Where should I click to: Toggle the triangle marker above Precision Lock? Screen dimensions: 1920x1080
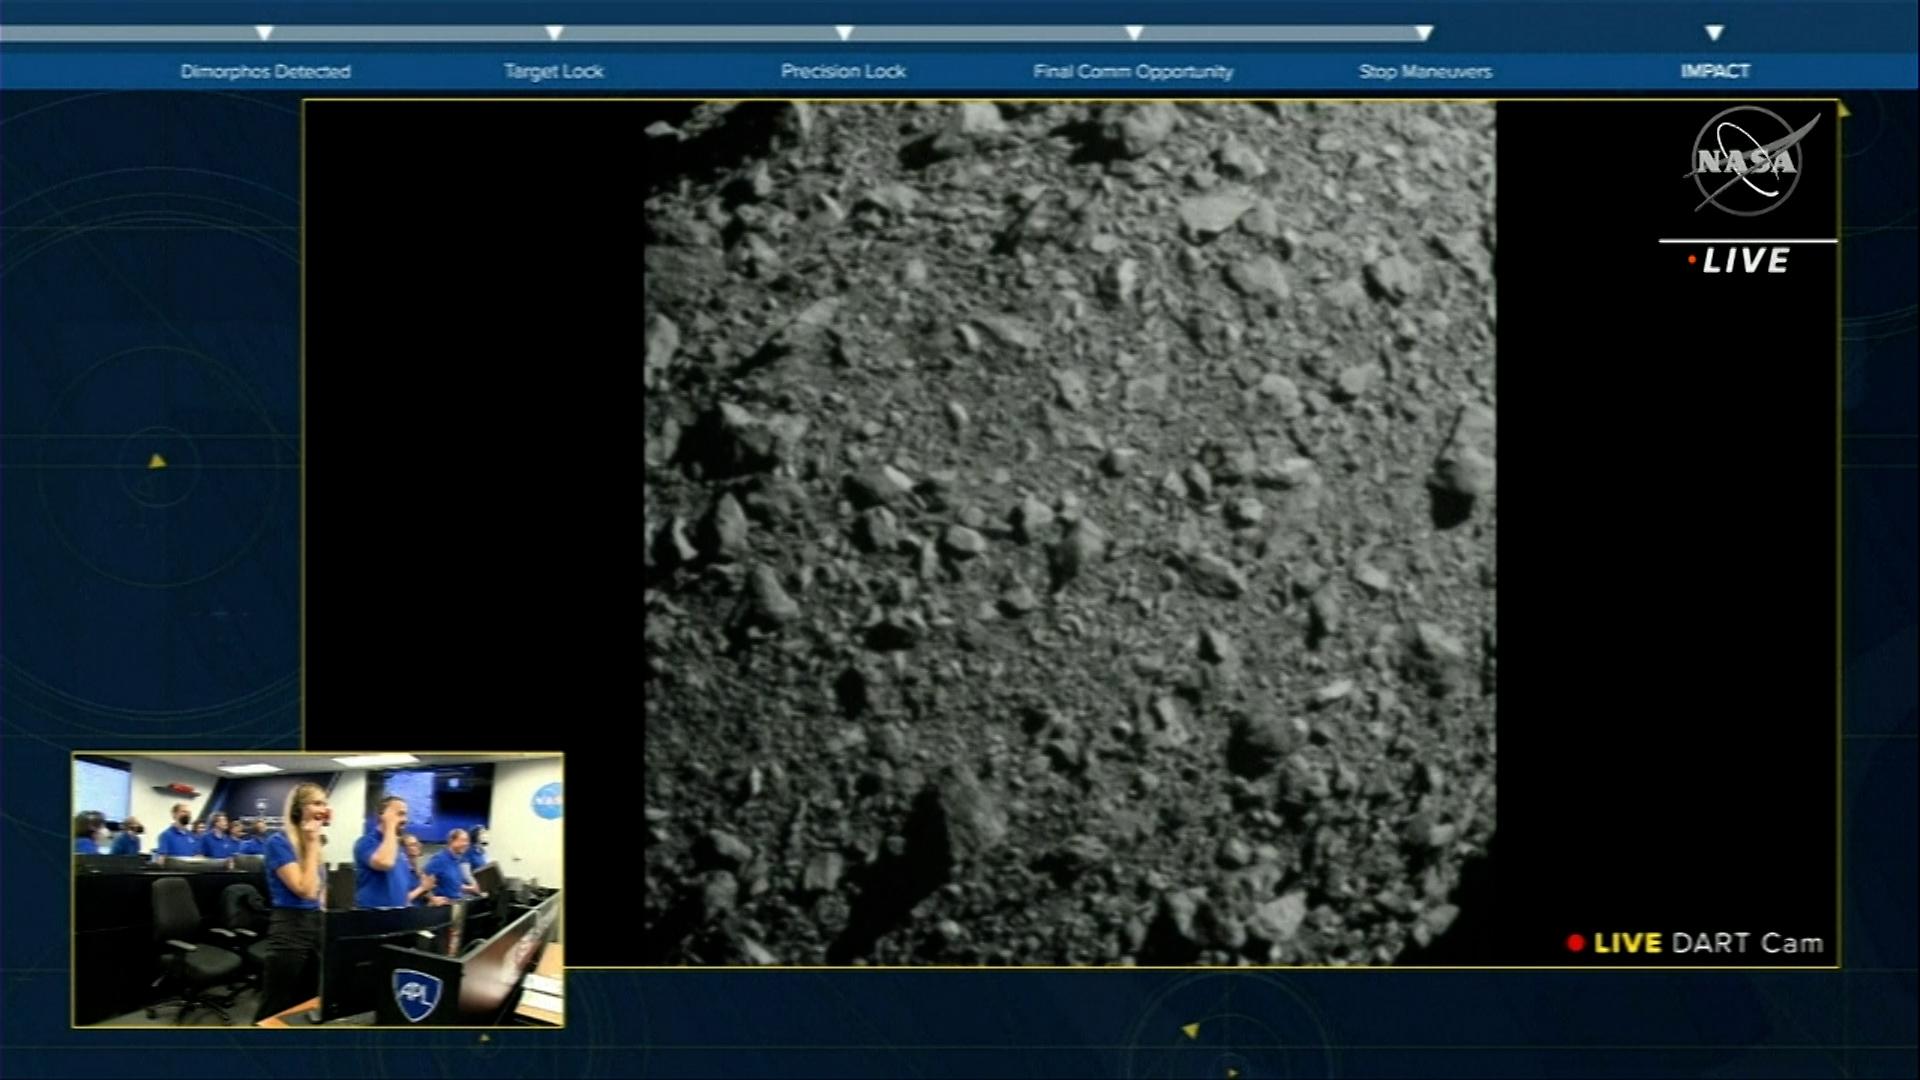point(843,32)
